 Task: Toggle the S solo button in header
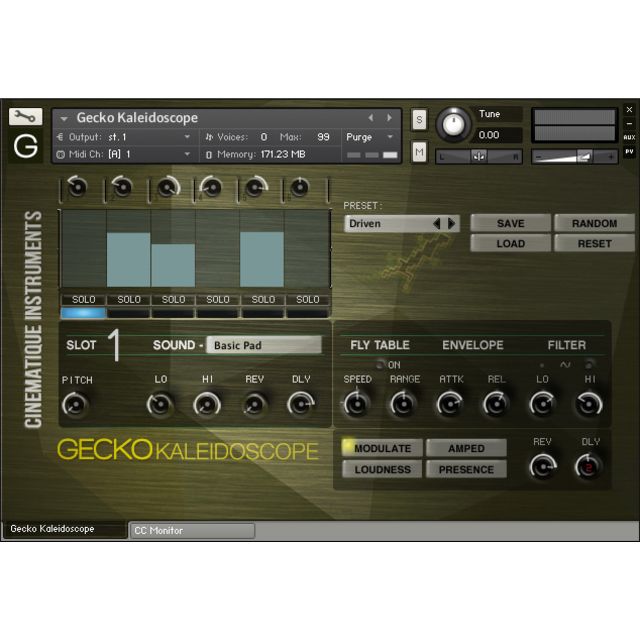pyautogui.click(x=419, y=120)
